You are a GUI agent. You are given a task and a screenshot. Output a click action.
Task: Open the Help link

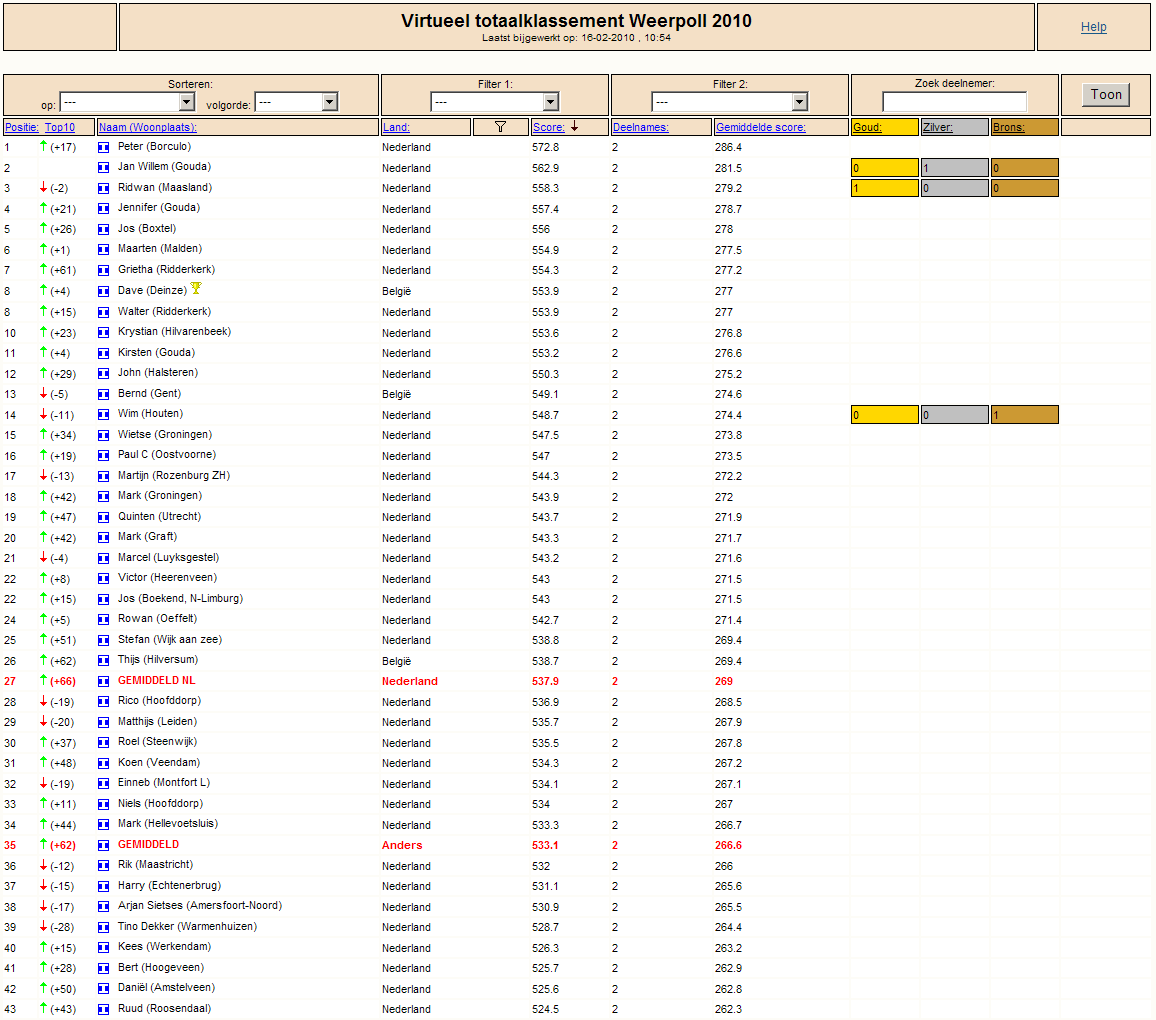(1093, 27)
